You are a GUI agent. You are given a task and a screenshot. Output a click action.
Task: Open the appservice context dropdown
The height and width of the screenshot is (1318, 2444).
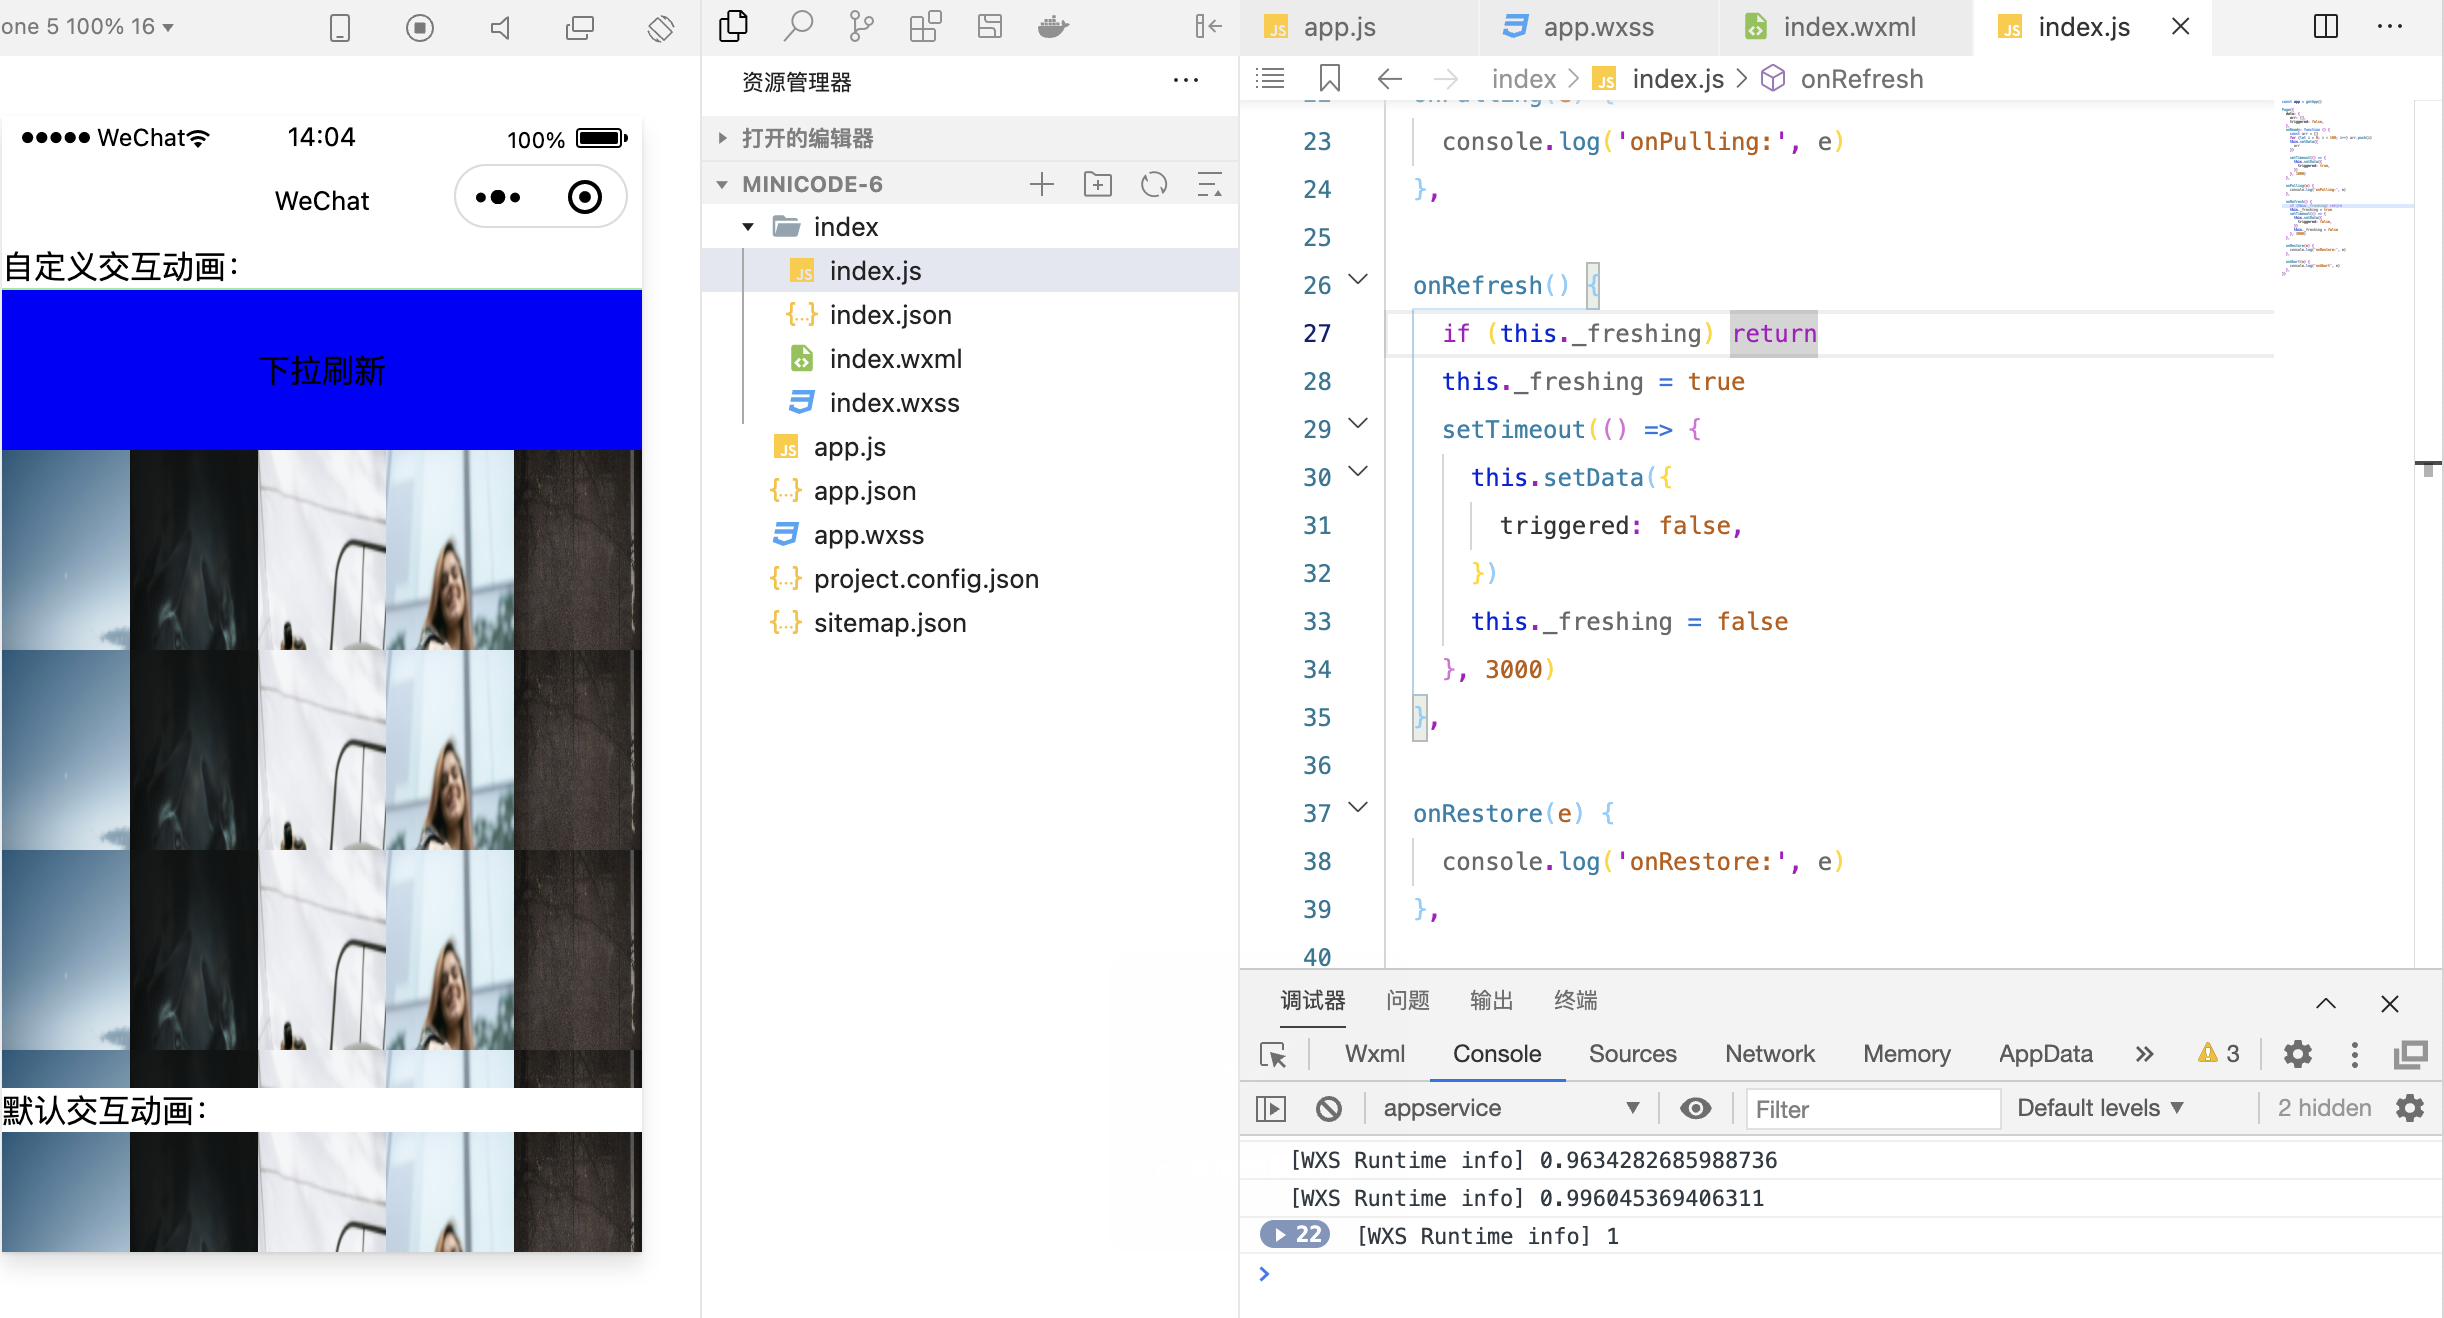click(1510, 1108)
